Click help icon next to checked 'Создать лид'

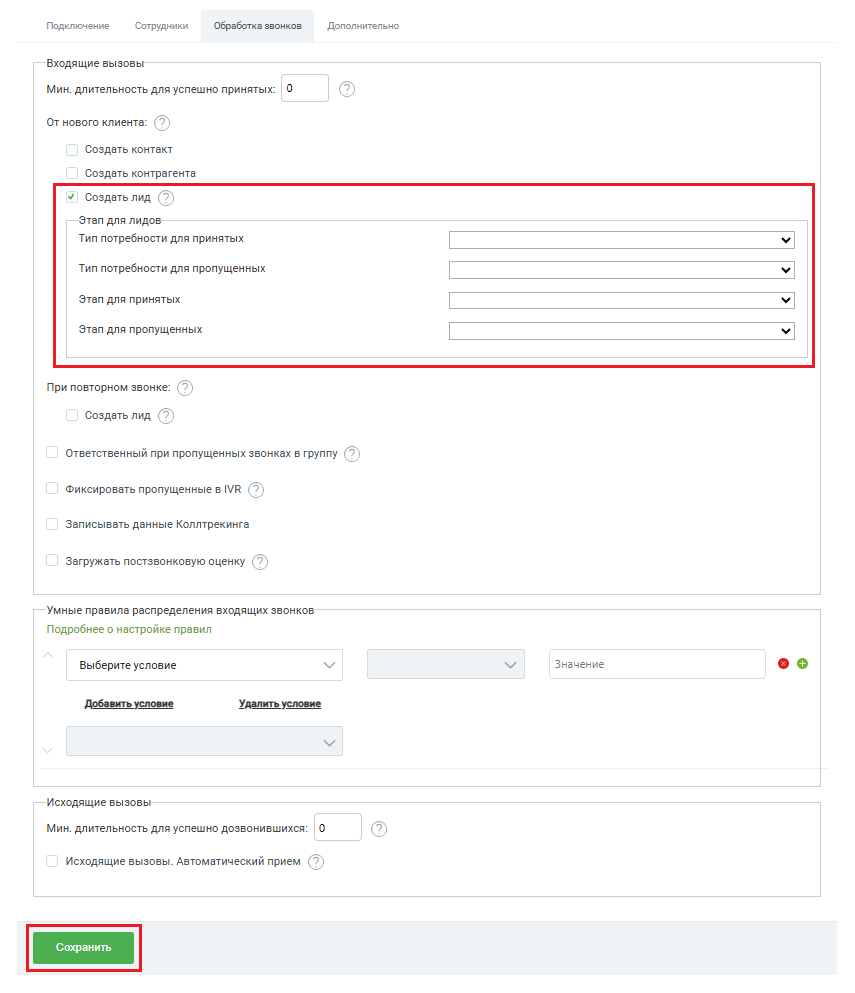pyautogui.click(x=166, y=198)
